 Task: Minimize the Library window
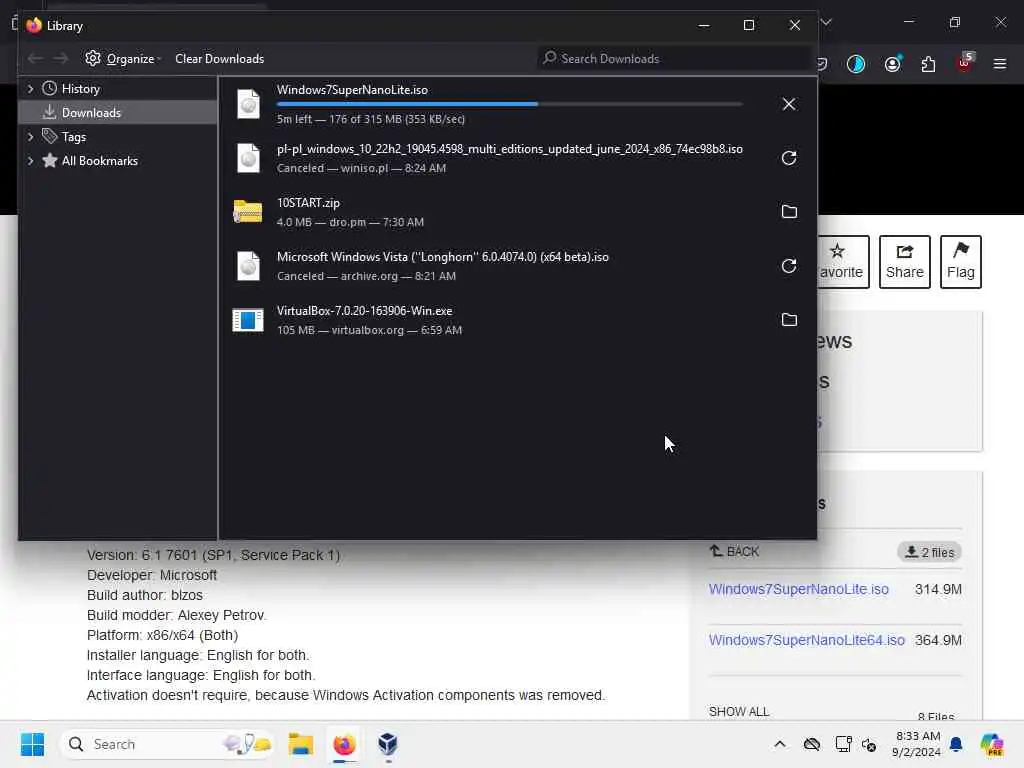pos(703,25)
